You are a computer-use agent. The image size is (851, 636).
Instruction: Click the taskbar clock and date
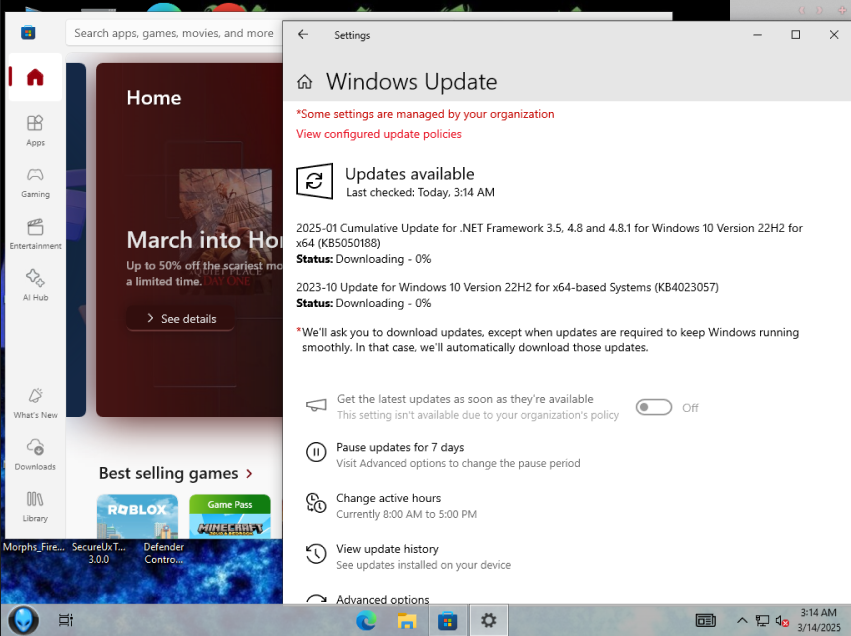pyautogui.click(x=818, y=620)
